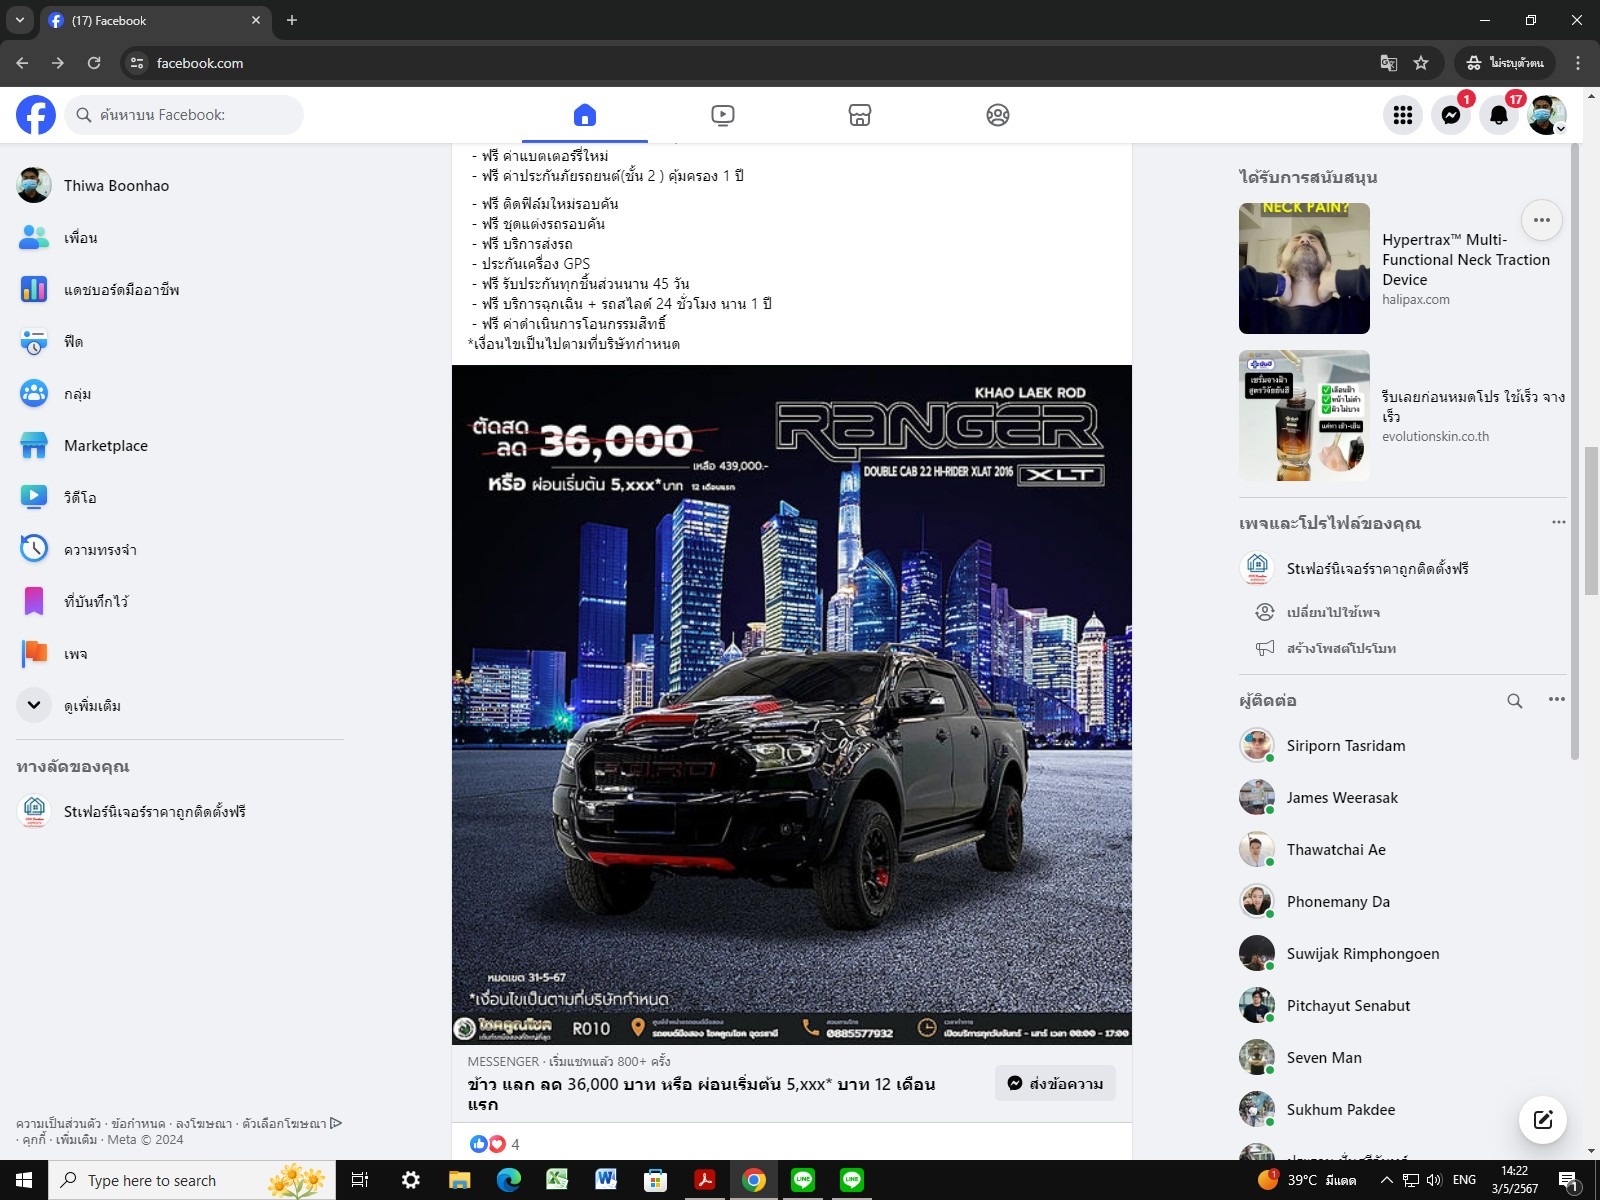The height and width of the screenshot is (1200, 1600).
Task: Open account menu from profile picture
Action: pos(1546,115)
